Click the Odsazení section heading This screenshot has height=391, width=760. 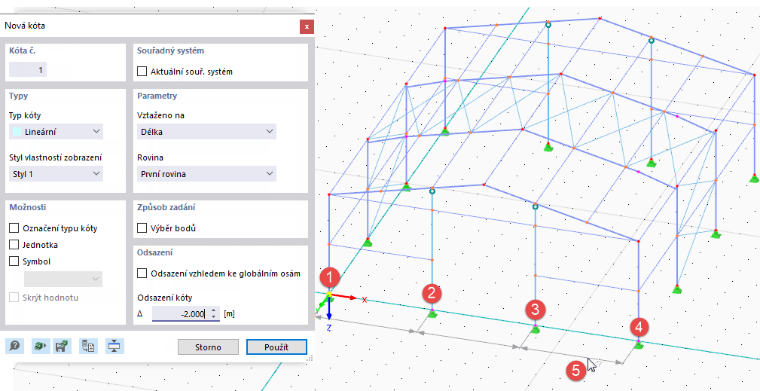(x=155, y=252)
